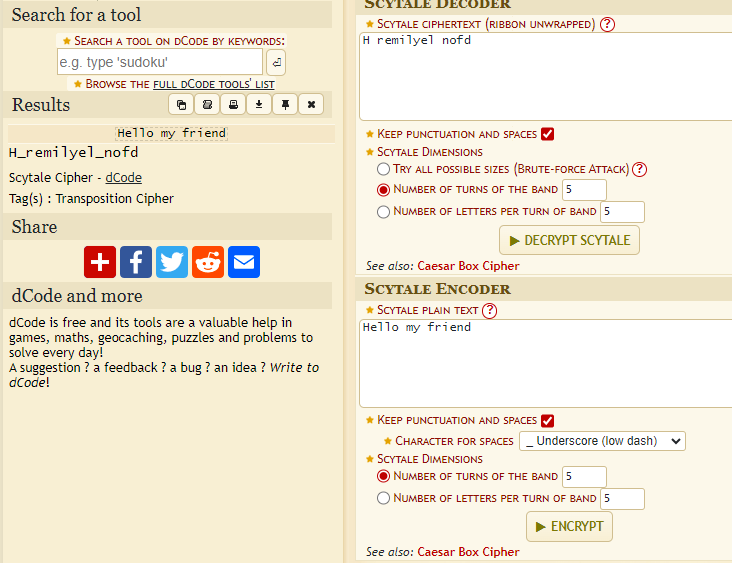Click the Decrypt Scytale button
This screenshot has width=732, height=563.
tap(569, 240)
